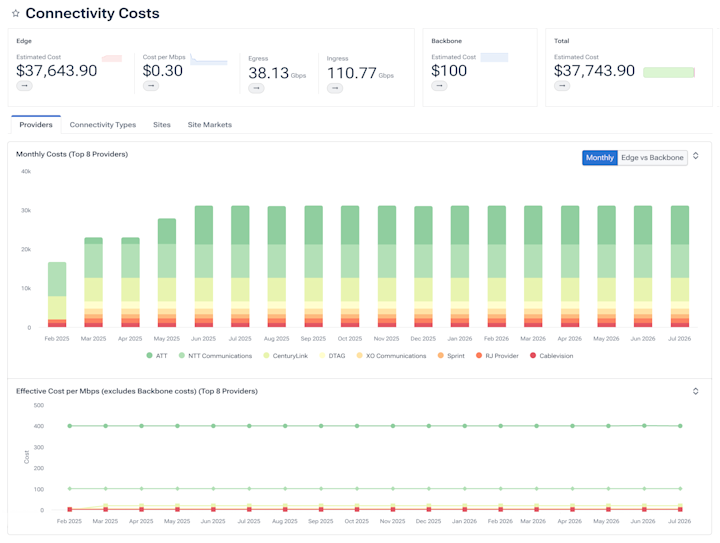720x543 pixels.
Task: Click Feb 2025 point on 400 cost line
Action: pos(70,426)
